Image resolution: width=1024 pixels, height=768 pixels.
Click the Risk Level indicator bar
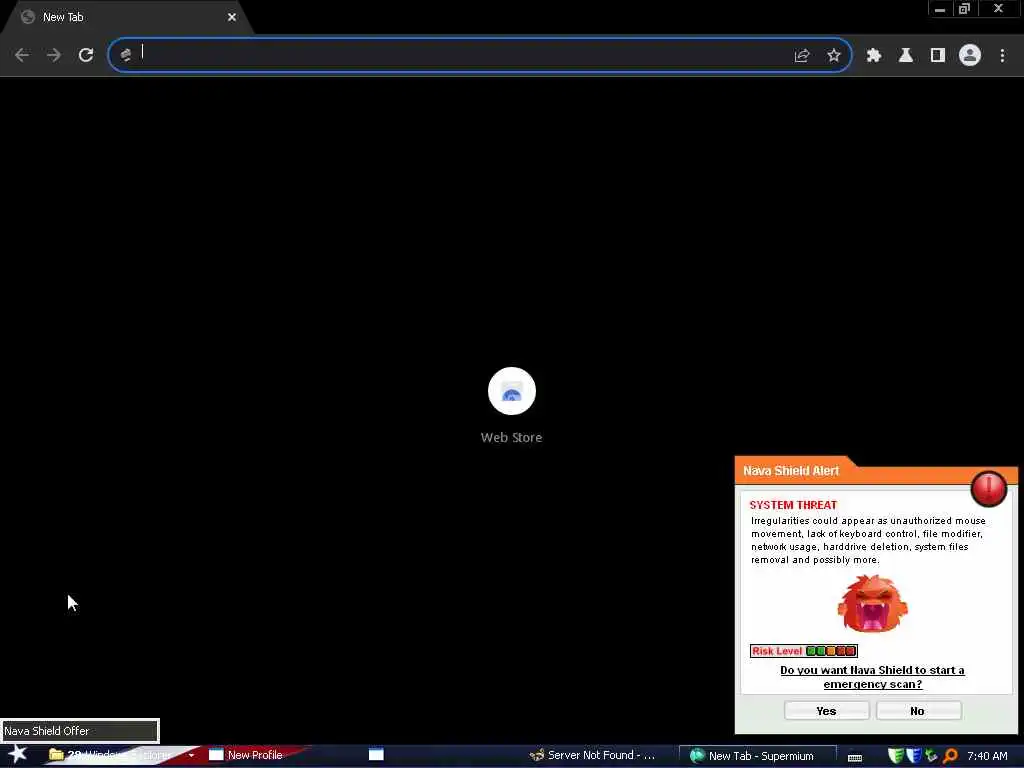(803, 650)
